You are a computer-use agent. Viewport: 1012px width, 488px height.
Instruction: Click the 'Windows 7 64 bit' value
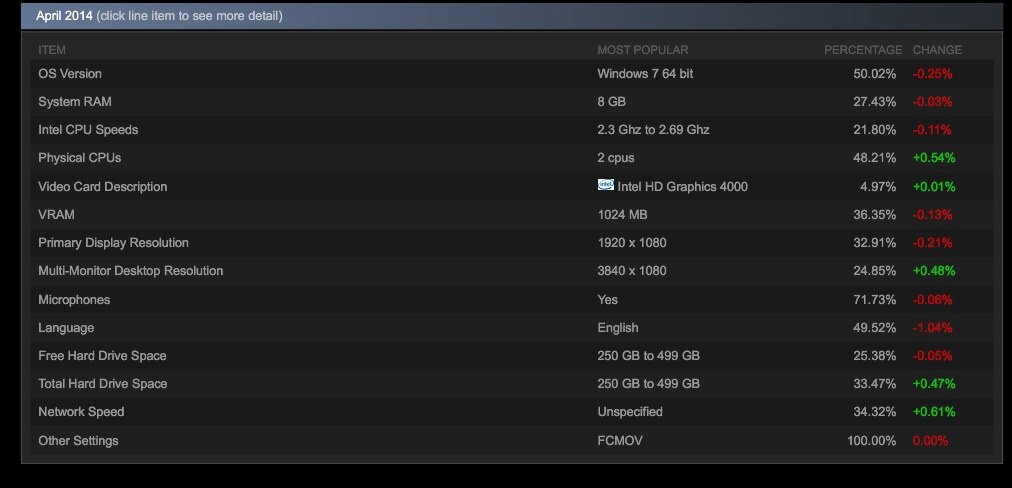645,74
